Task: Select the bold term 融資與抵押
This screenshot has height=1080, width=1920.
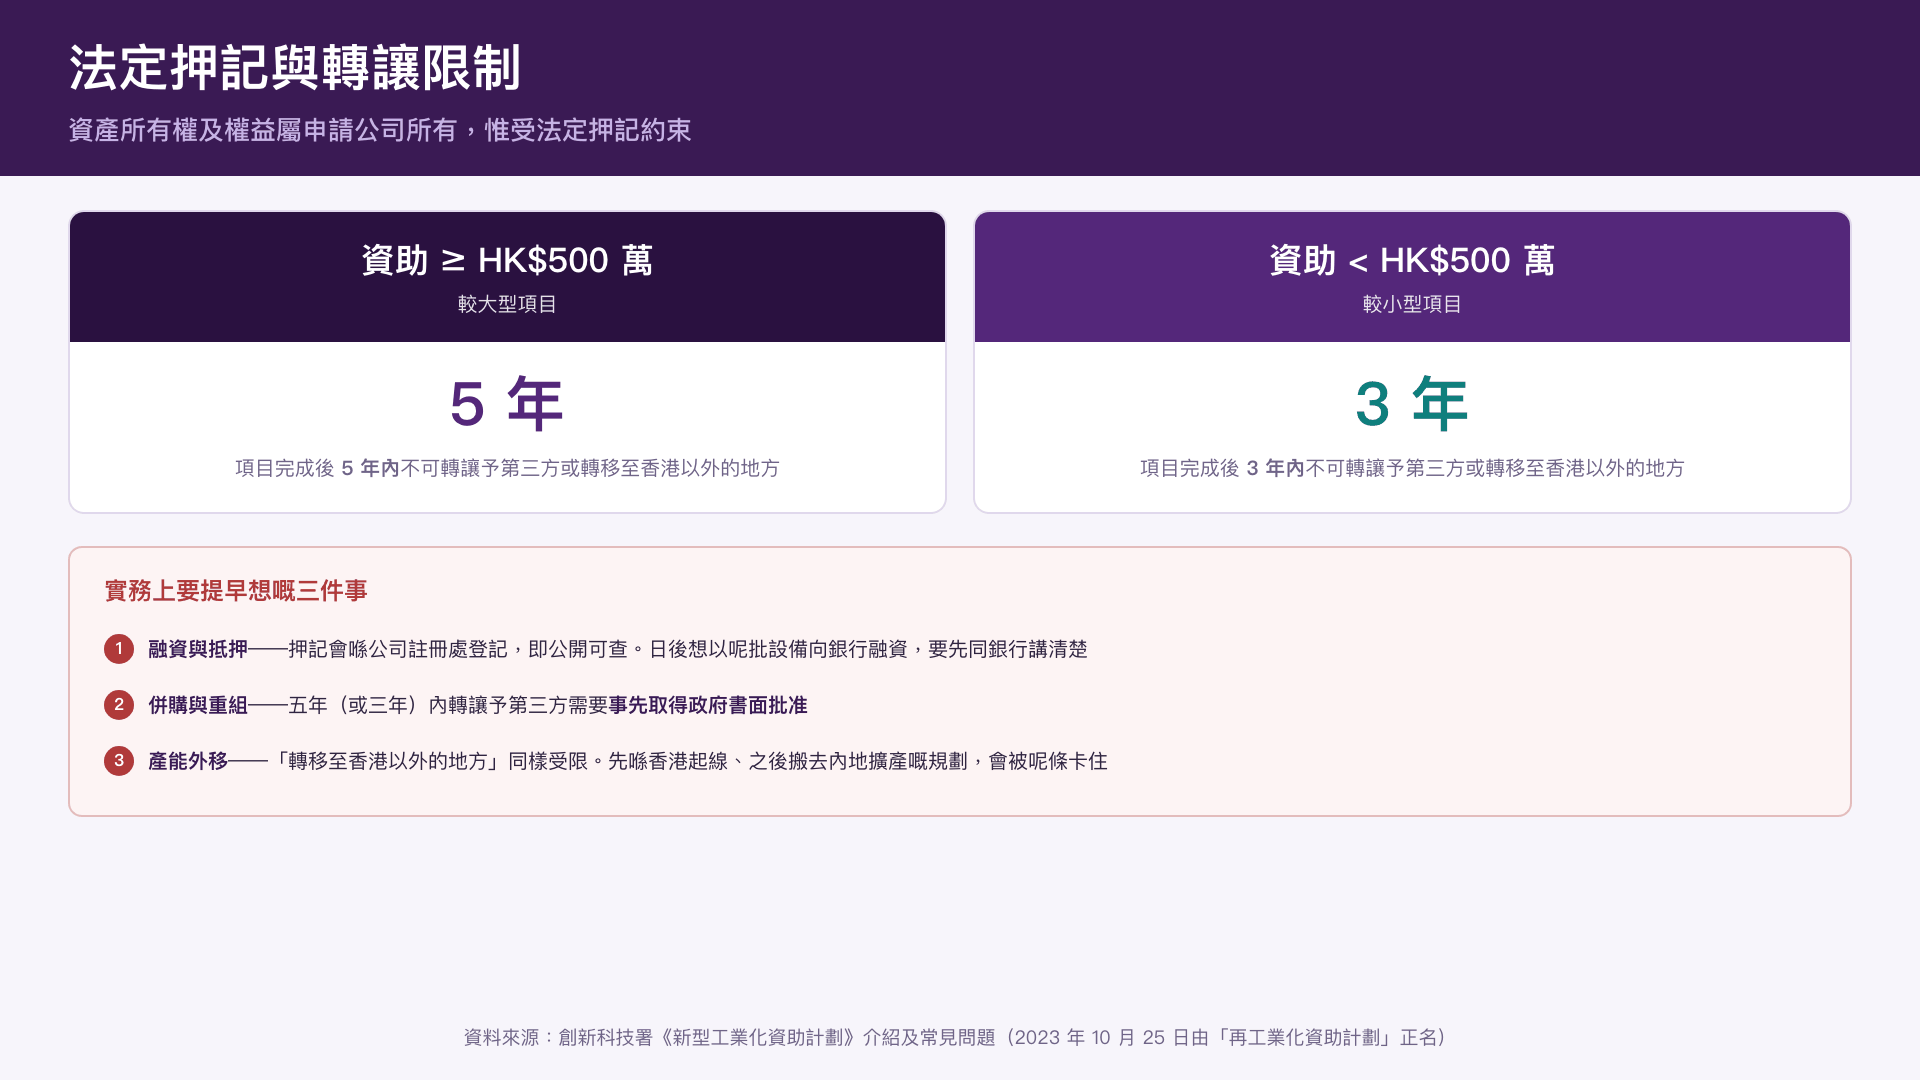Action: pos(198,649)
